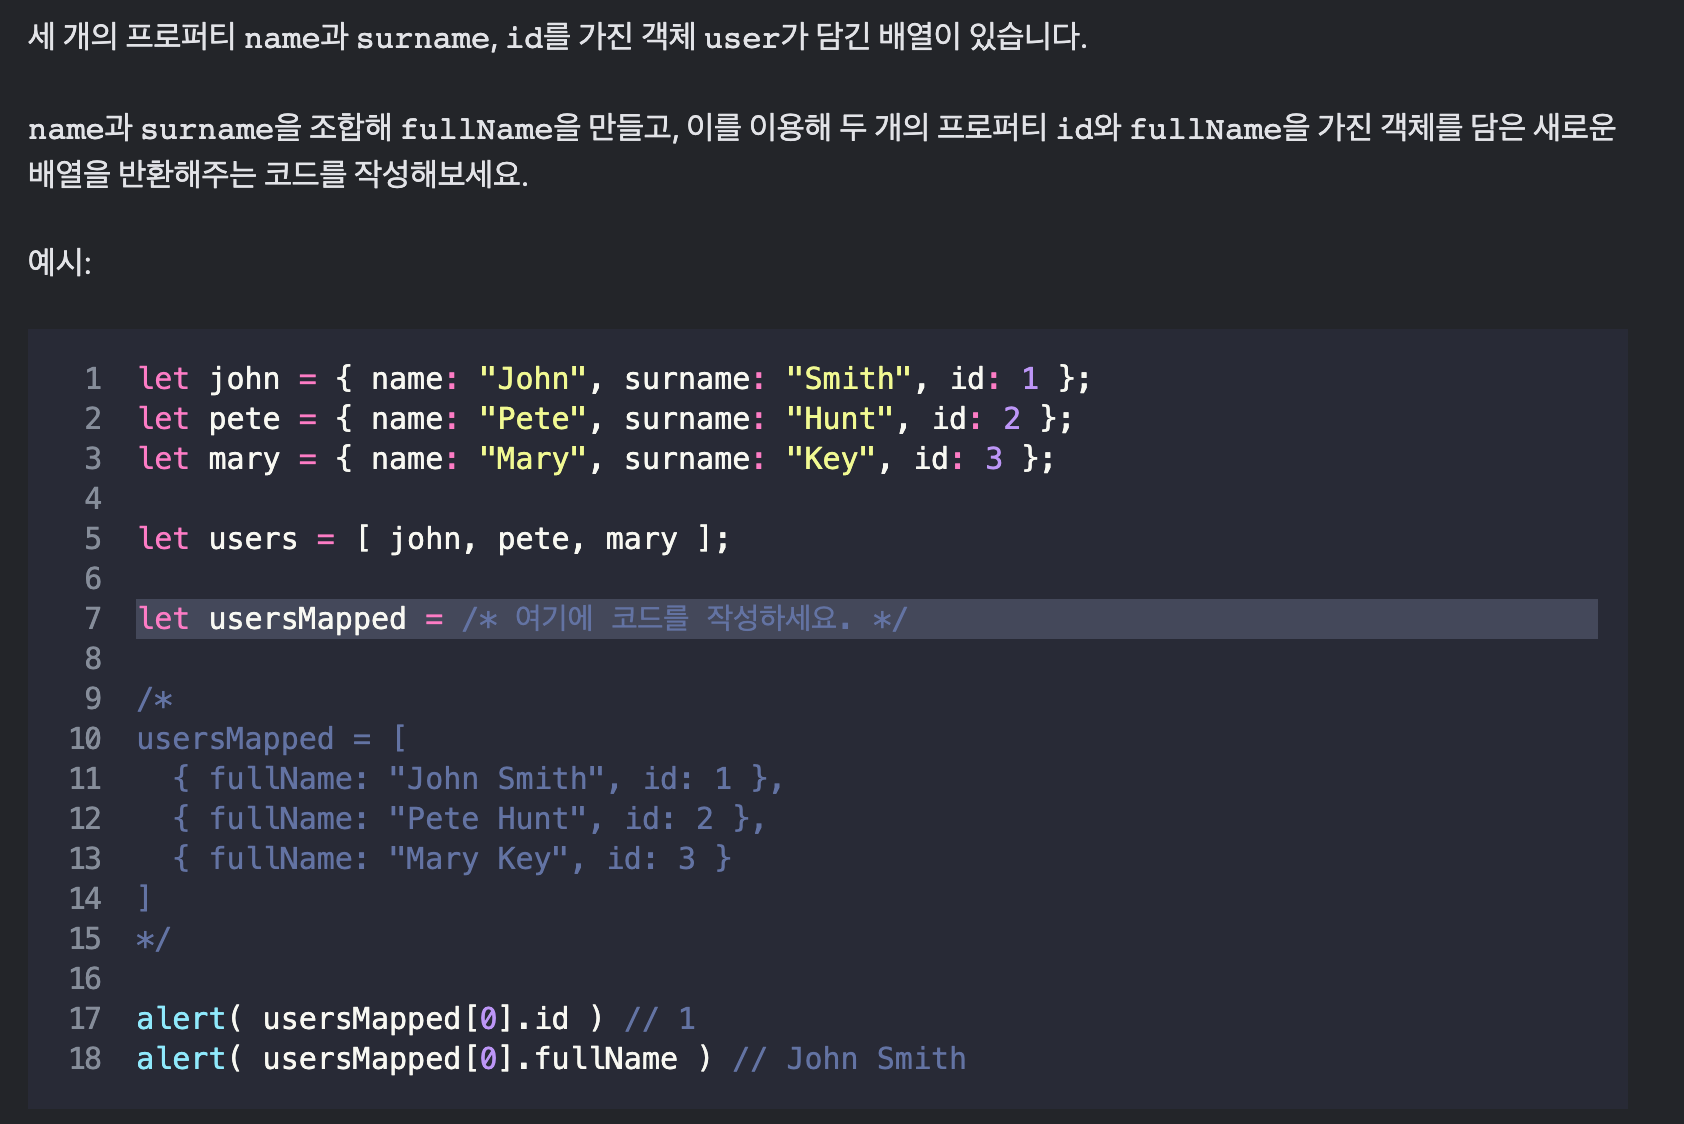The height and width of the screenshot is (1124, 1684).
Task: Click the users array declaration on line 5
Action: [x=430, y=538]
